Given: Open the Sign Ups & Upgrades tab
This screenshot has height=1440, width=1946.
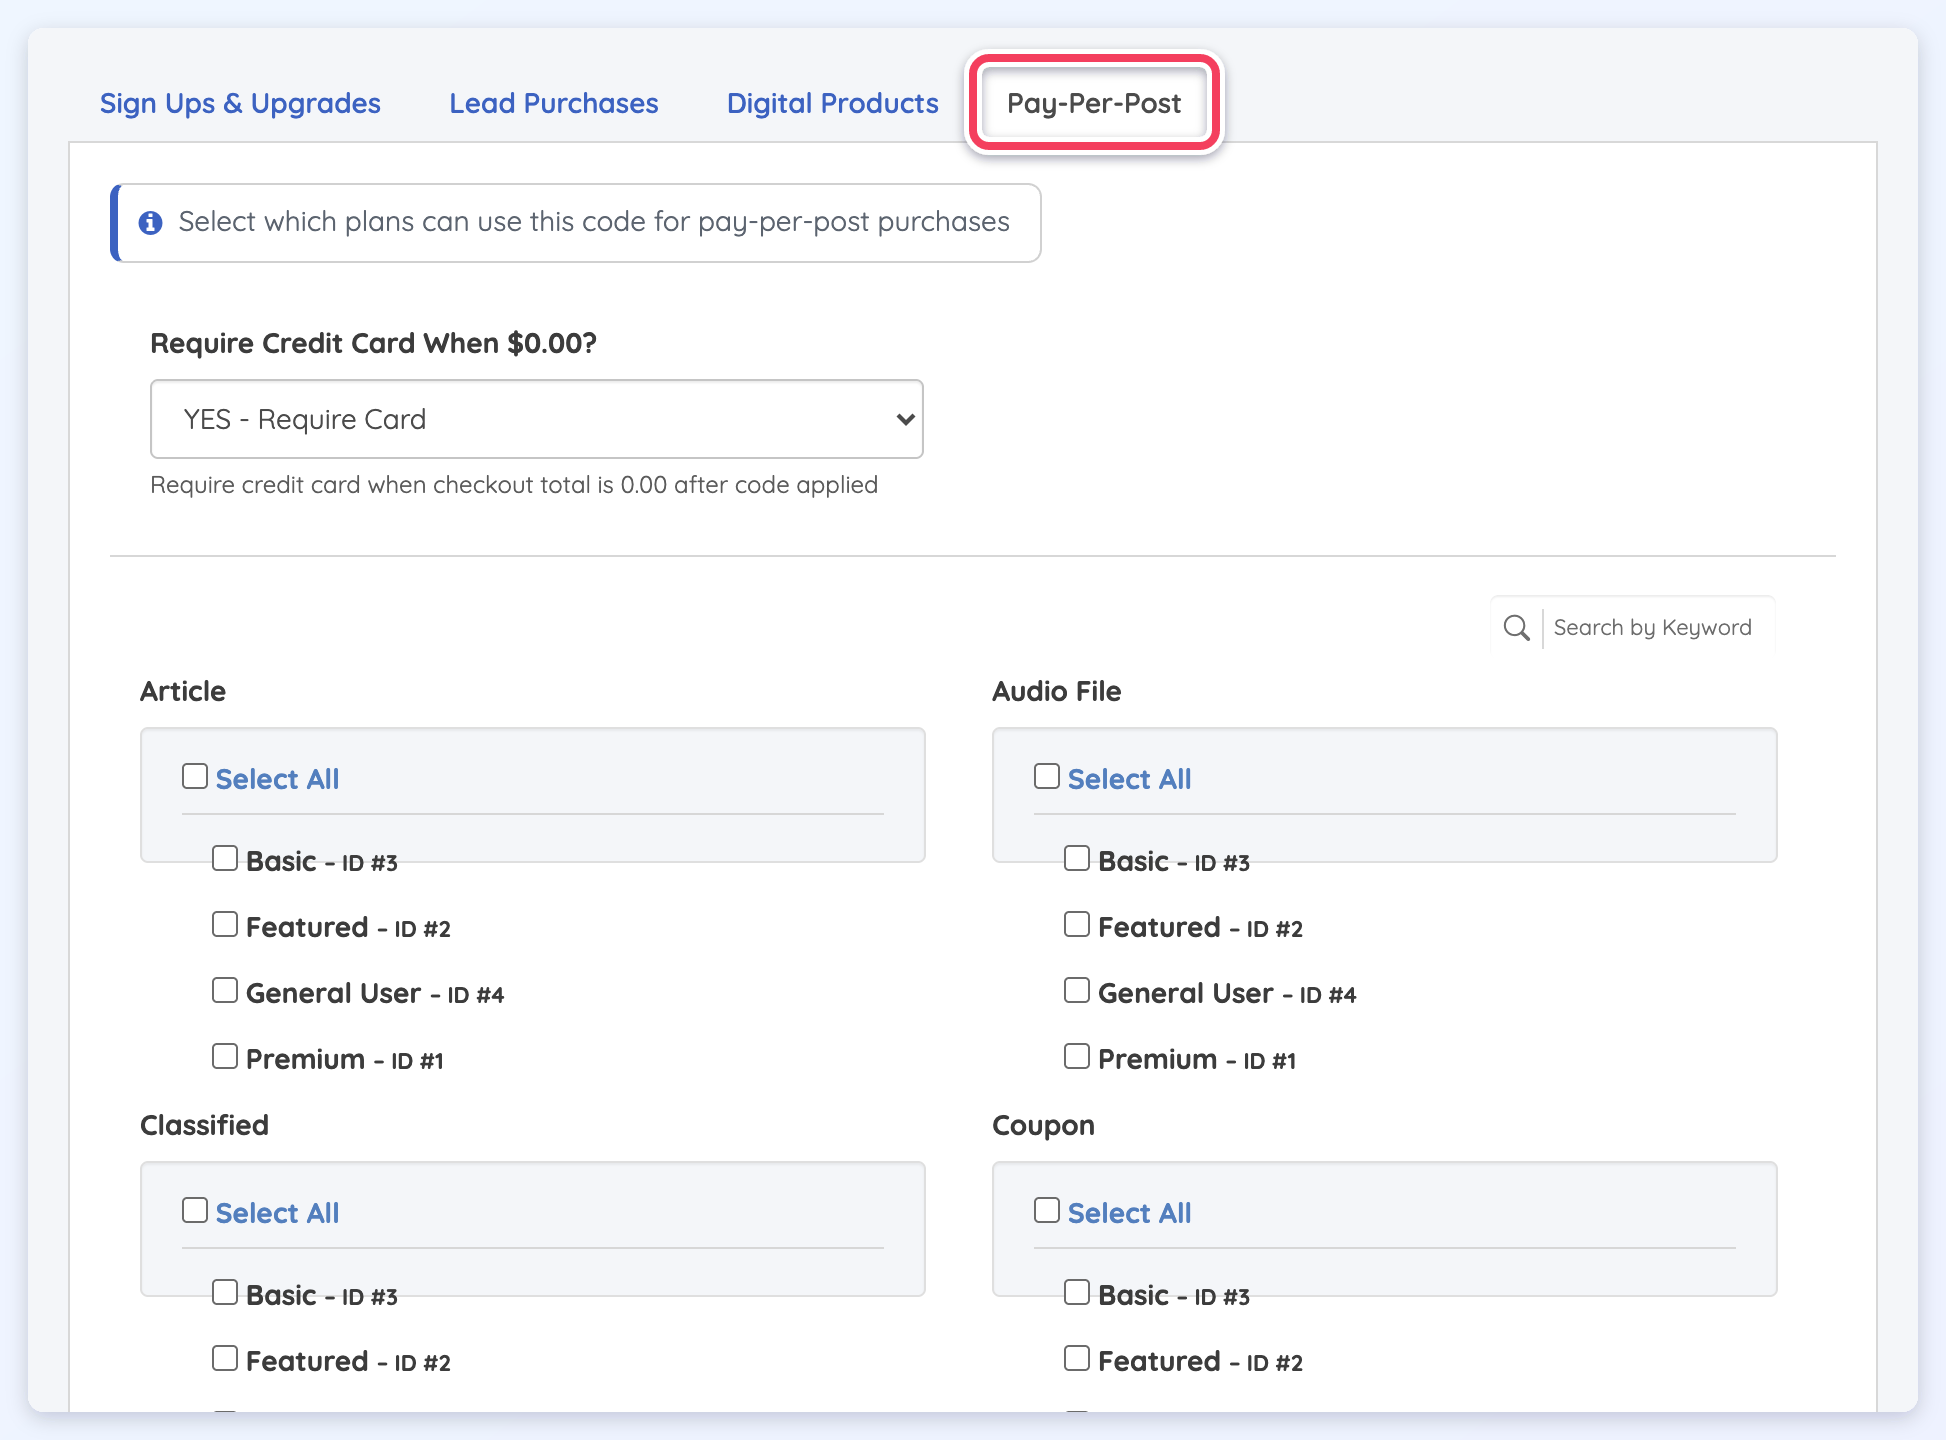Looking at the screenshot, I should (240, 103).
